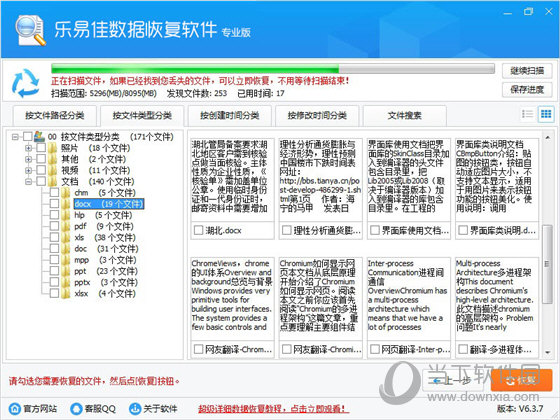Select the pptx (3个文件) tree row
Image resolution: width=560 pixels, height=420 pixels.
(x=106, y=282)
